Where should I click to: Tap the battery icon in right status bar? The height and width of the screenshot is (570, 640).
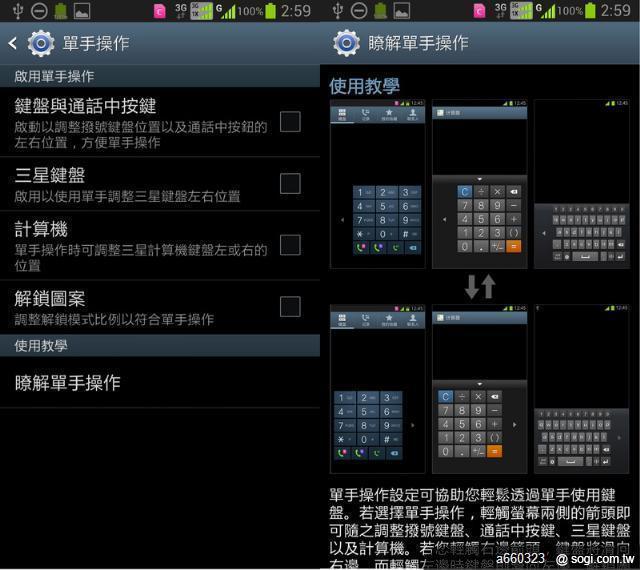coord(590,11)
